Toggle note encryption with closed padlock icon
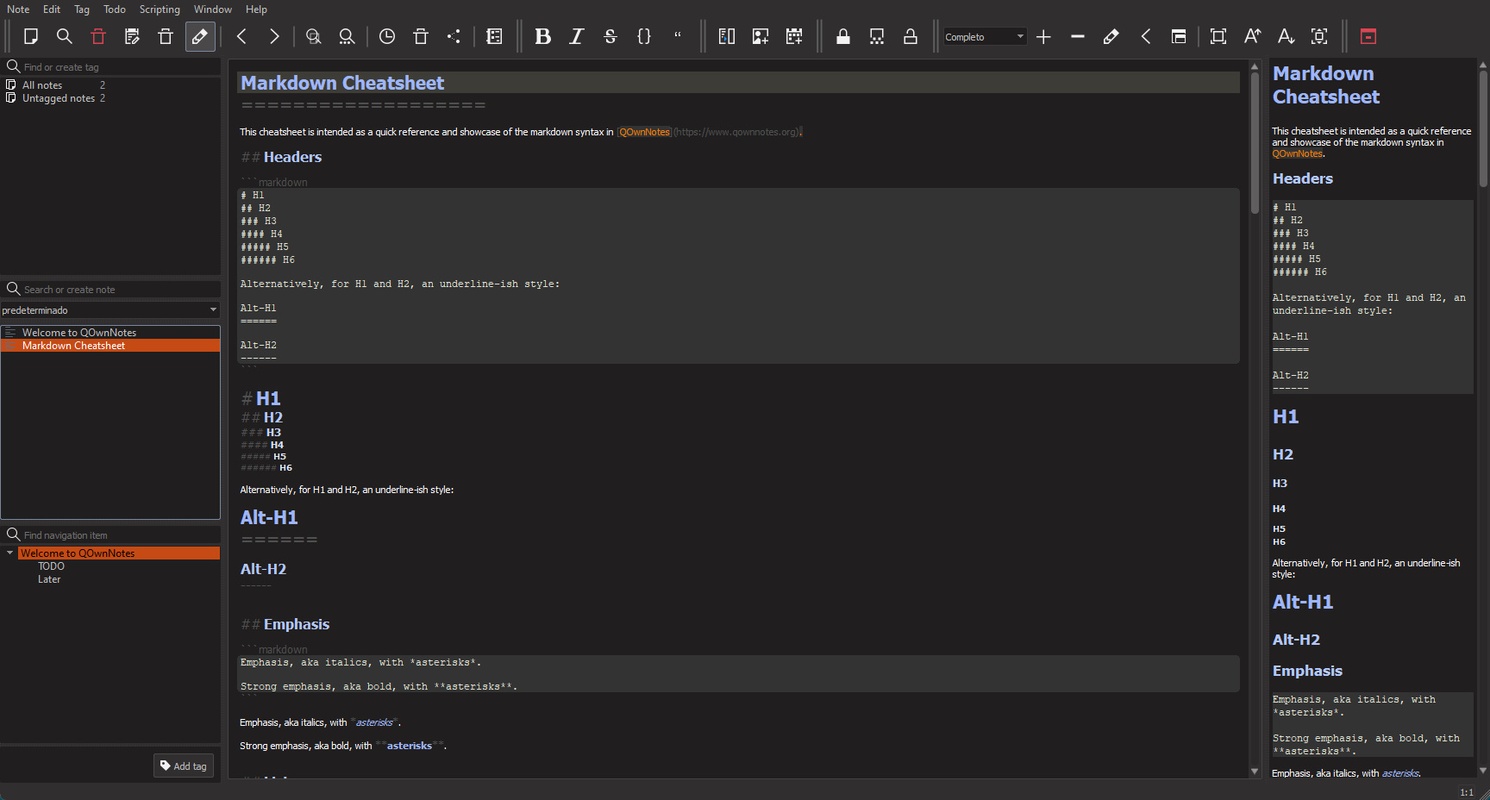This screenshot has height=800, width=1490. (843, 37)
